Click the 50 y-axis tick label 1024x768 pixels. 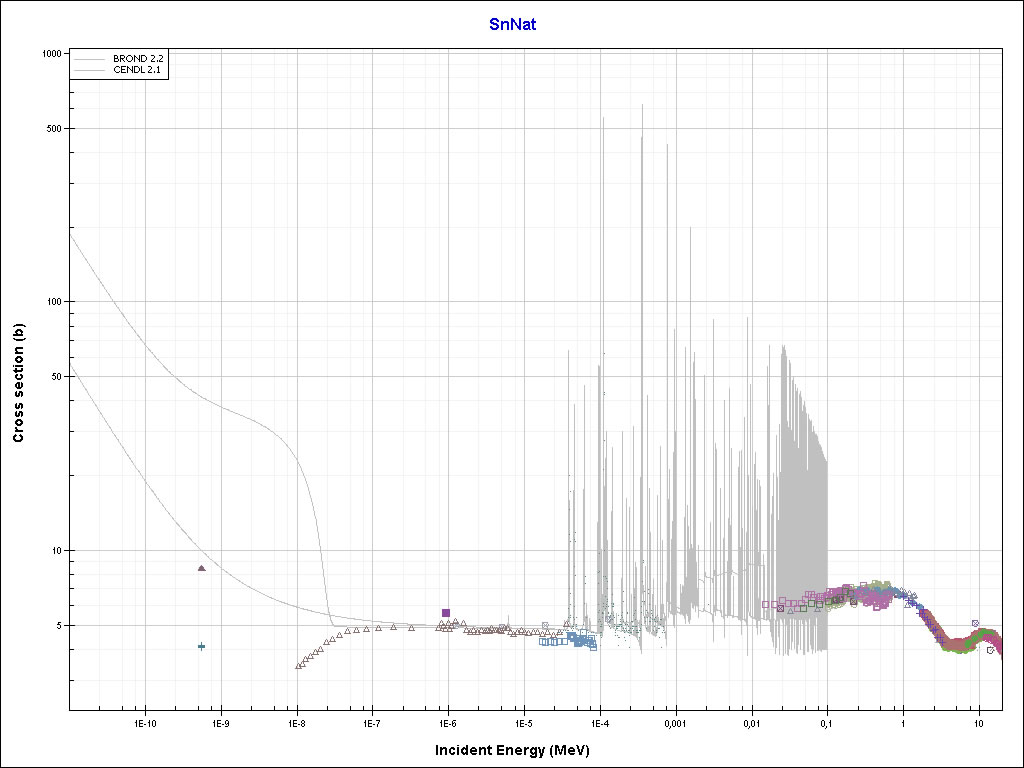pyautogui.click(x=58, y=377)
